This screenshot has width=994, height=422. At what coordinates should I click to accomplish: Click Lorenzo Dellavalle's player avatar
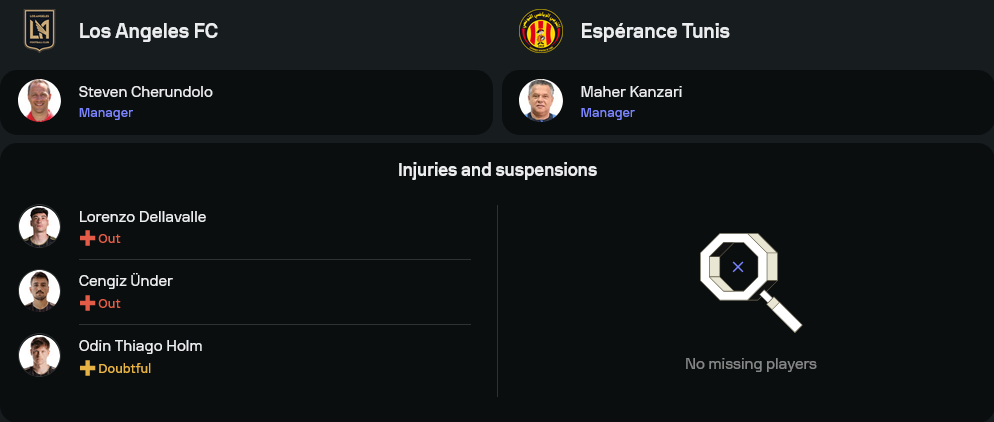[40, 226]
